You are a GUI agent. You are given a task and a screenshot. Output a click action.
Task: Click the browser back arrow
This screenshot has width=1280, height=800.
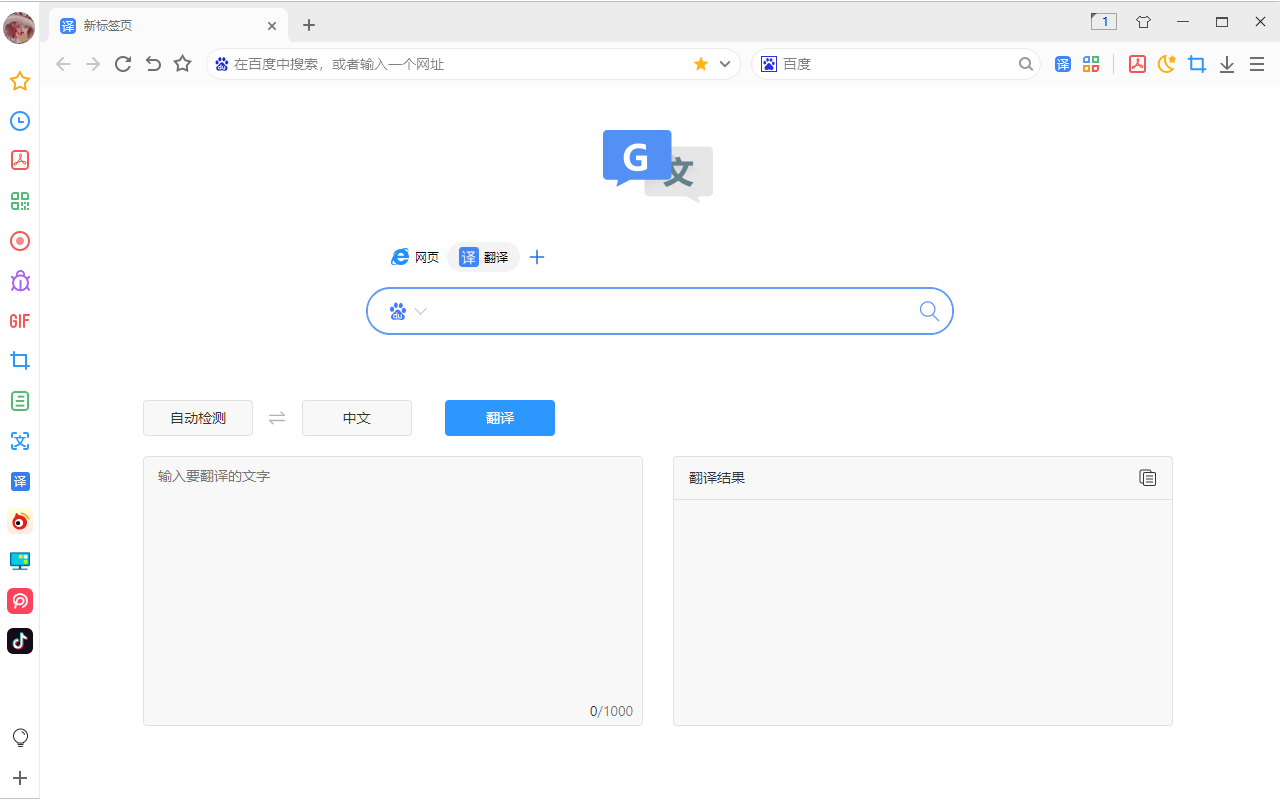point(63,64)
